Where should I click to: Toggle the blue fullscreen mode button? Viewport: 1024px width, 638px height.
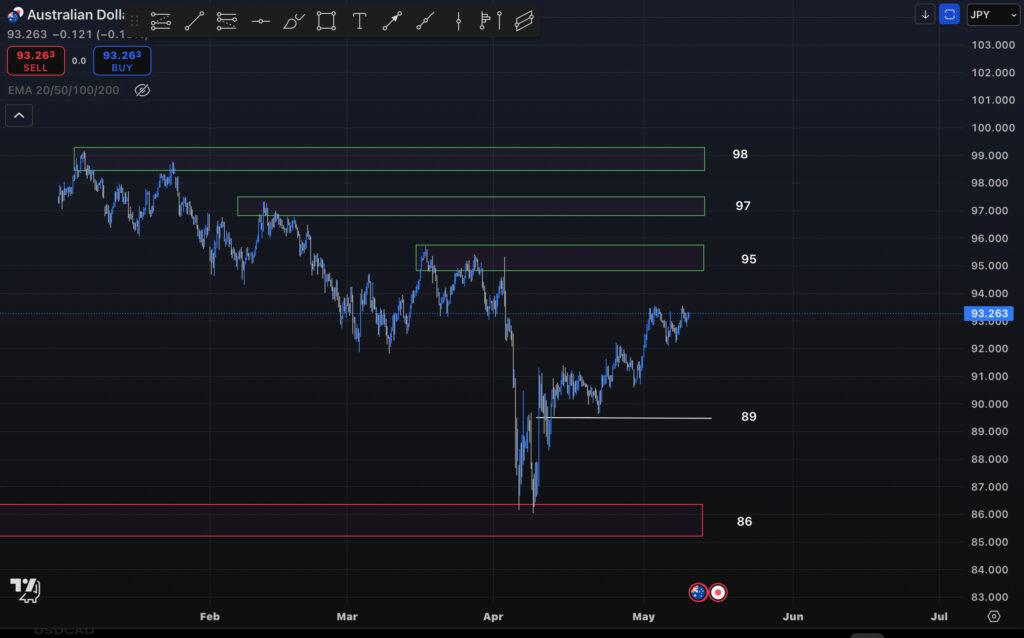948,14
